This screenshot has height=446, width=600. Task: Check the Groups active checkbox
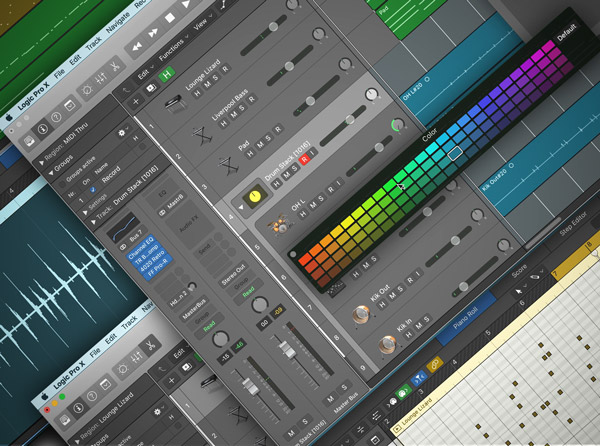point(62,185)
